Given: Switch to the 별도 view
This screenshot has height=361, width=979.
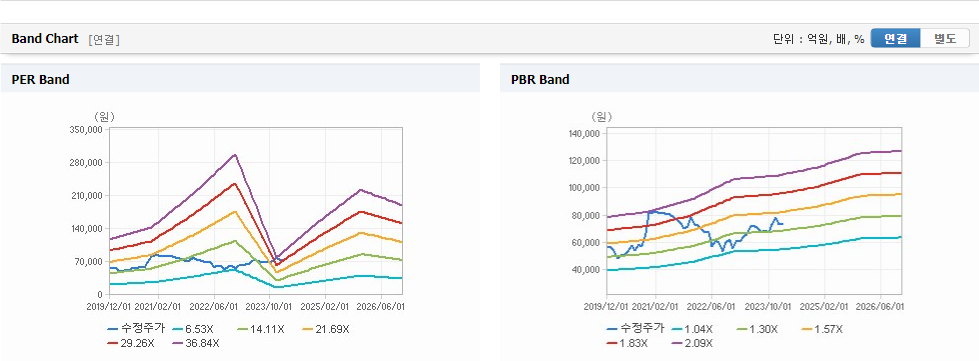Looking at the screenshot, I should 945,39.
